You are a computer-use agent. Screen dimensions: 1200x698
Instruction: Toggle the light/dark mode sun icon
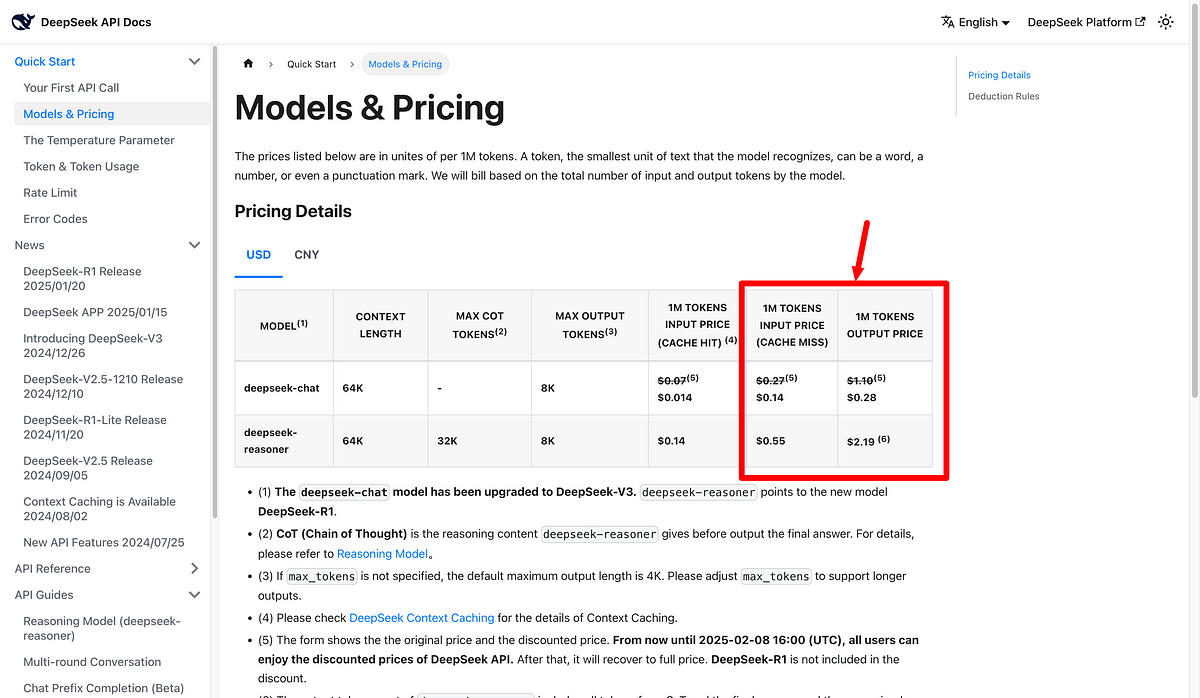point(1166,22)
